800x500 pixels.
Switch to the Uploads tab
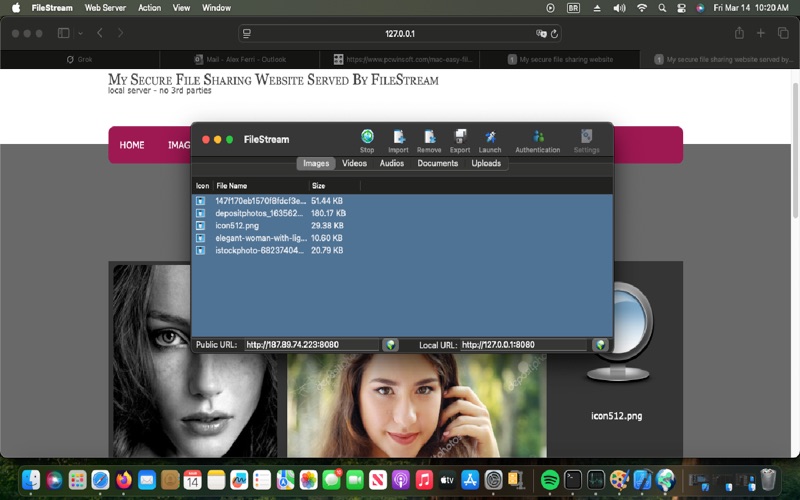pos(486,163)
